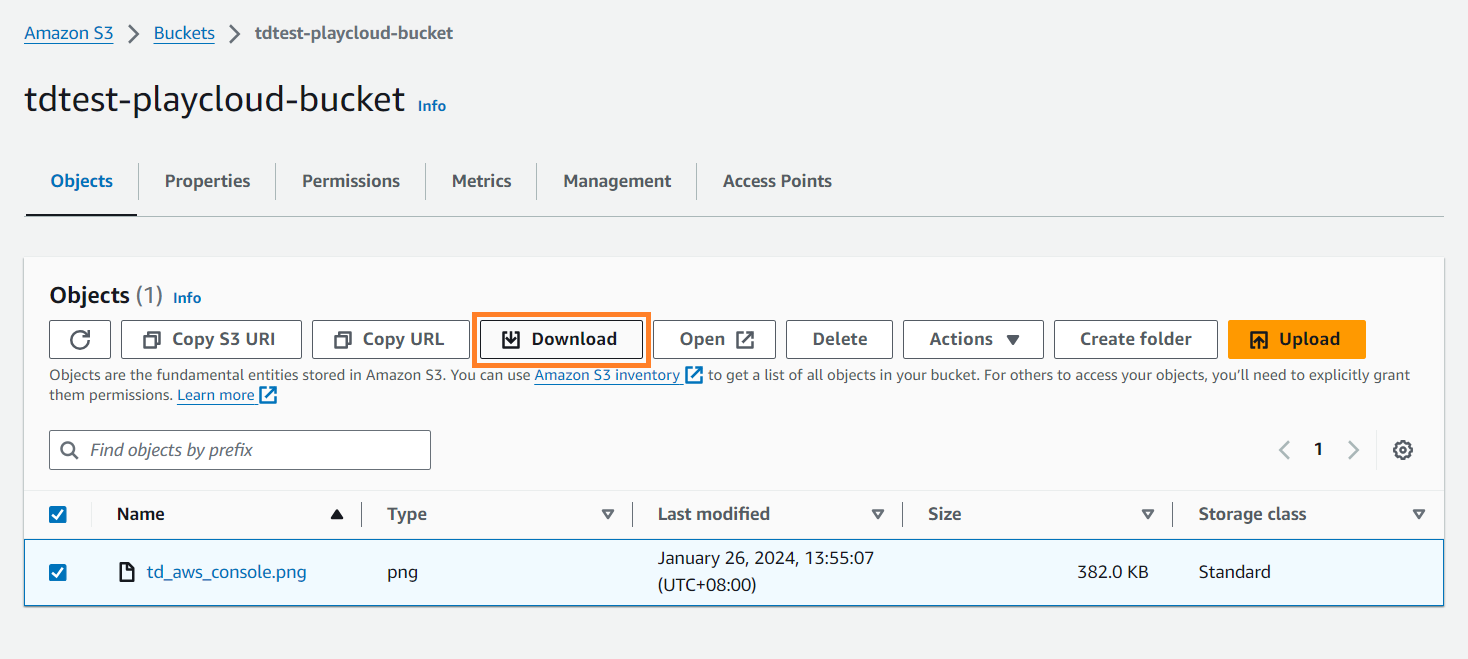Click the orange Upload button

click(x=1296, y=339)
